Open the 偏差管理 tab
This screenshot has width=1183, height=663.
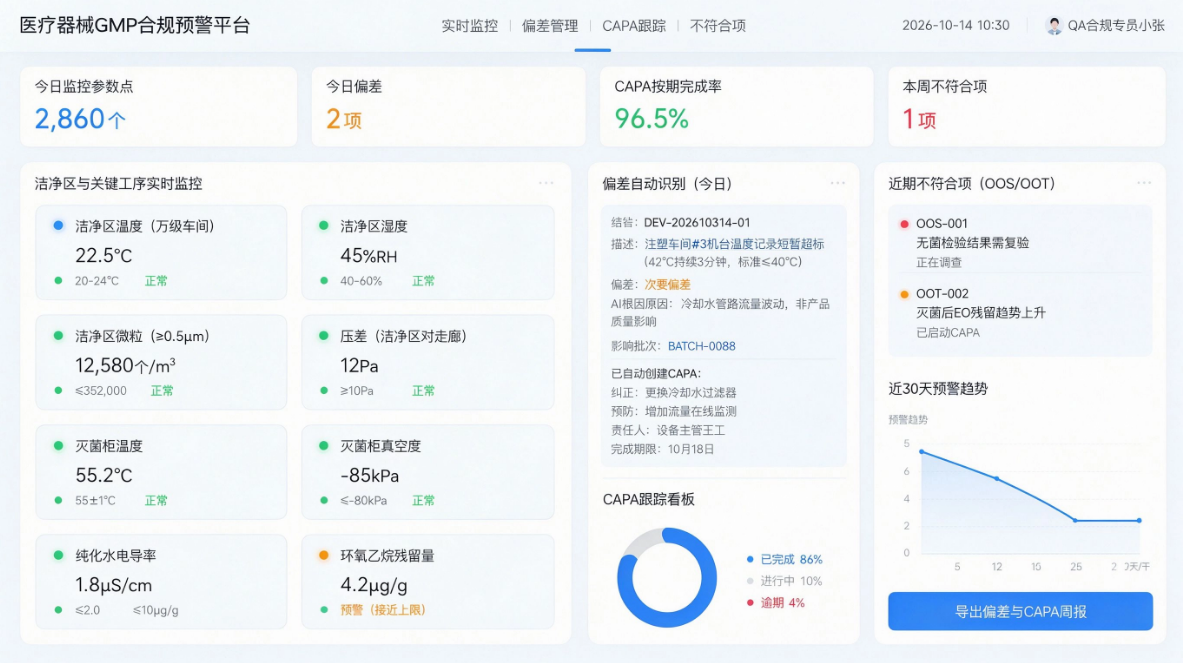(550, 26)
